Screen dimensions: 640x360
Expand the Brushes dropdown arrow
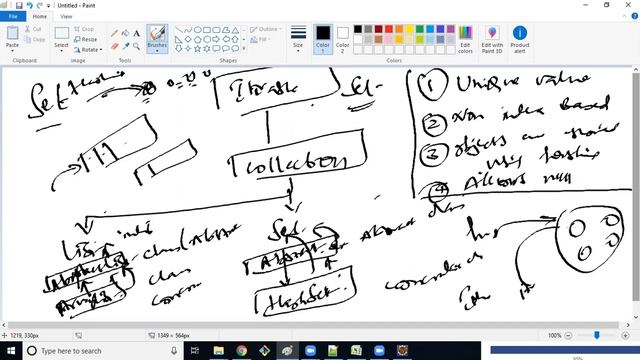[x=157, y=51]
